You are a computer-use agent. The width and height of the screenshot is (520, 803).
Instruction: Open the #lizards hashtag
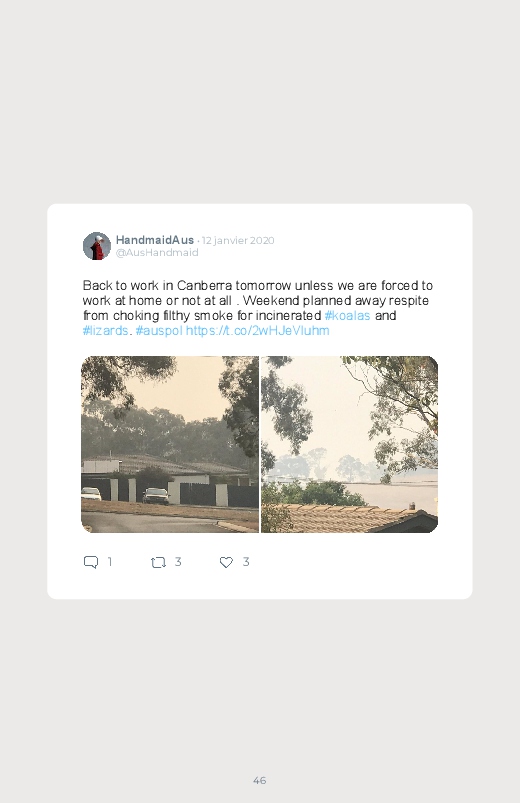tap(105, 330)
